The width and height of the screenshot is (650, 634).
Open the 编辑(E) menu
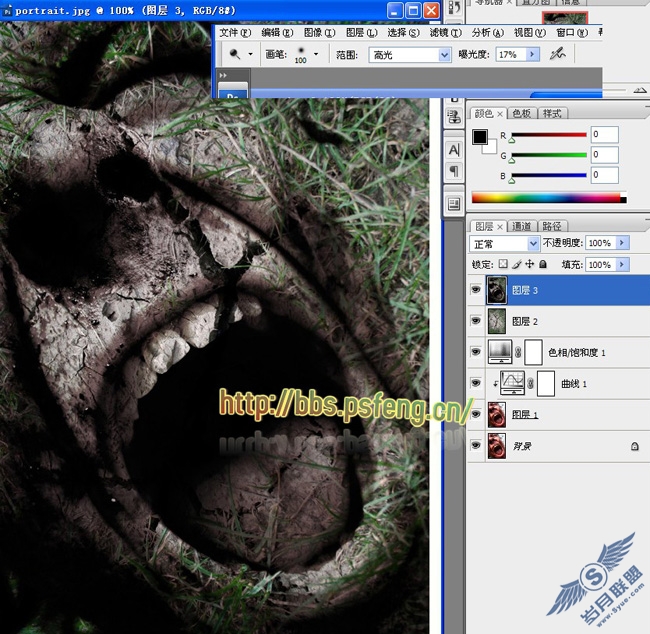[x=277, y=32]
